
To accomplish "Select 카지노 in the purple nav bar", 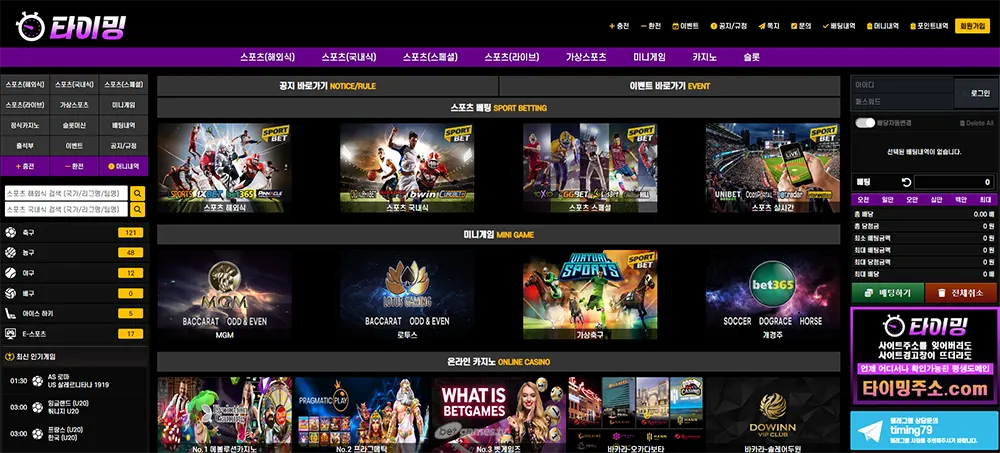I will 705,57.
